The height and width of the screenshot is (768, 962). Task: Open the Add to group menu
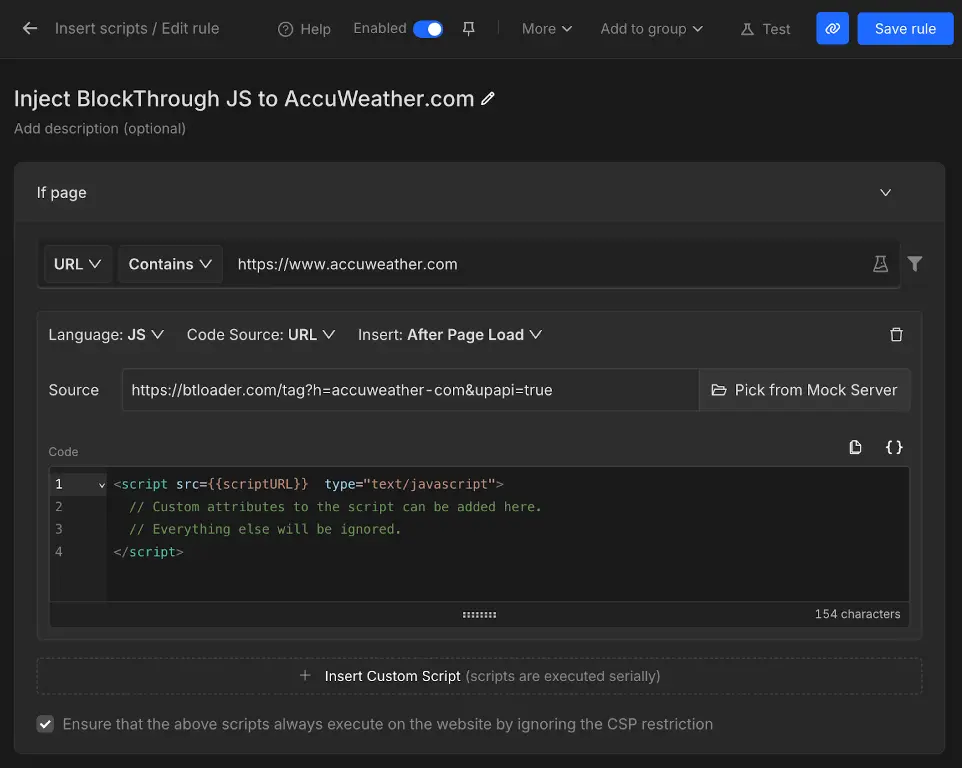652,29
